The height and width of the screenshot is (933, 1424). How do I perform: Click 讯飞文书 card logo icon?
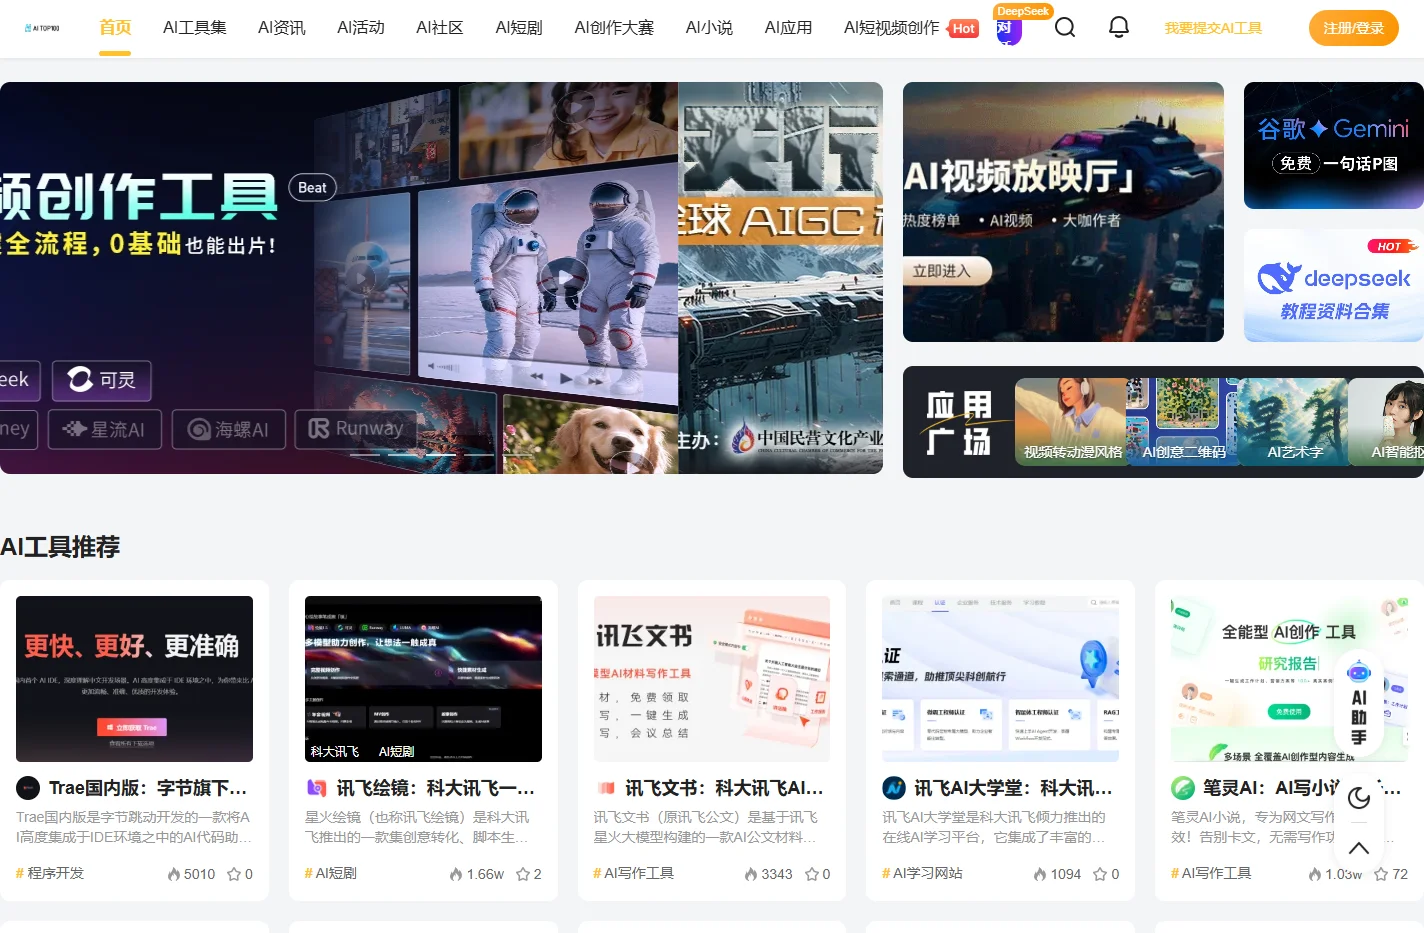click(605, 788)
